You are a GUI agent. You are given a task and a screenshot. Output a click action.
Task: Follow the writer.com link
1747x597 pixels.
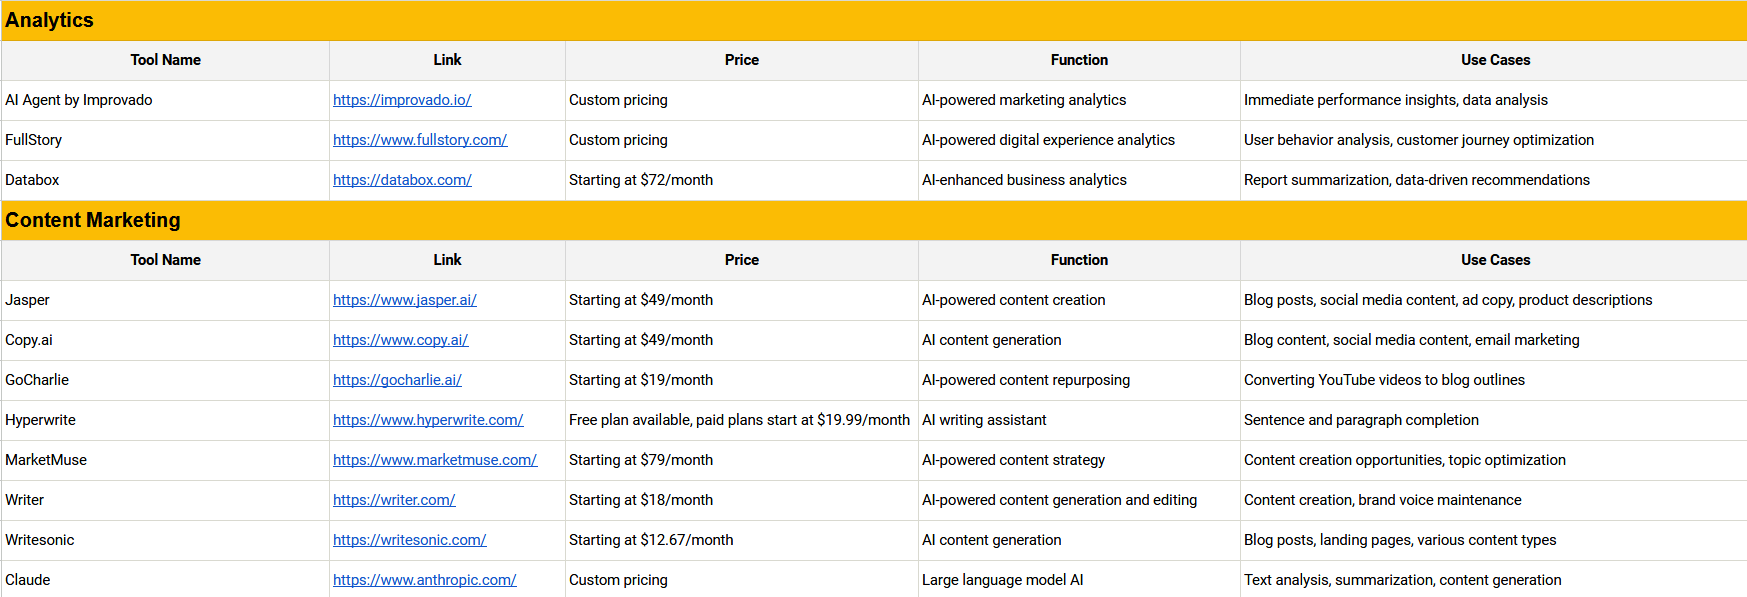click(x=394, y=500)
